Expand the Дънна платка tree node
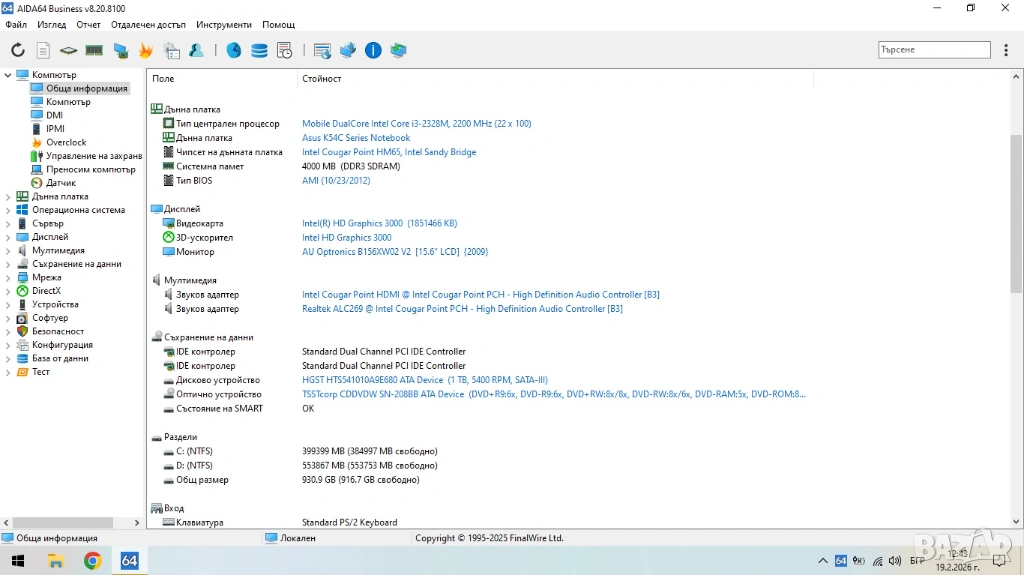 (x=8, y=197)
